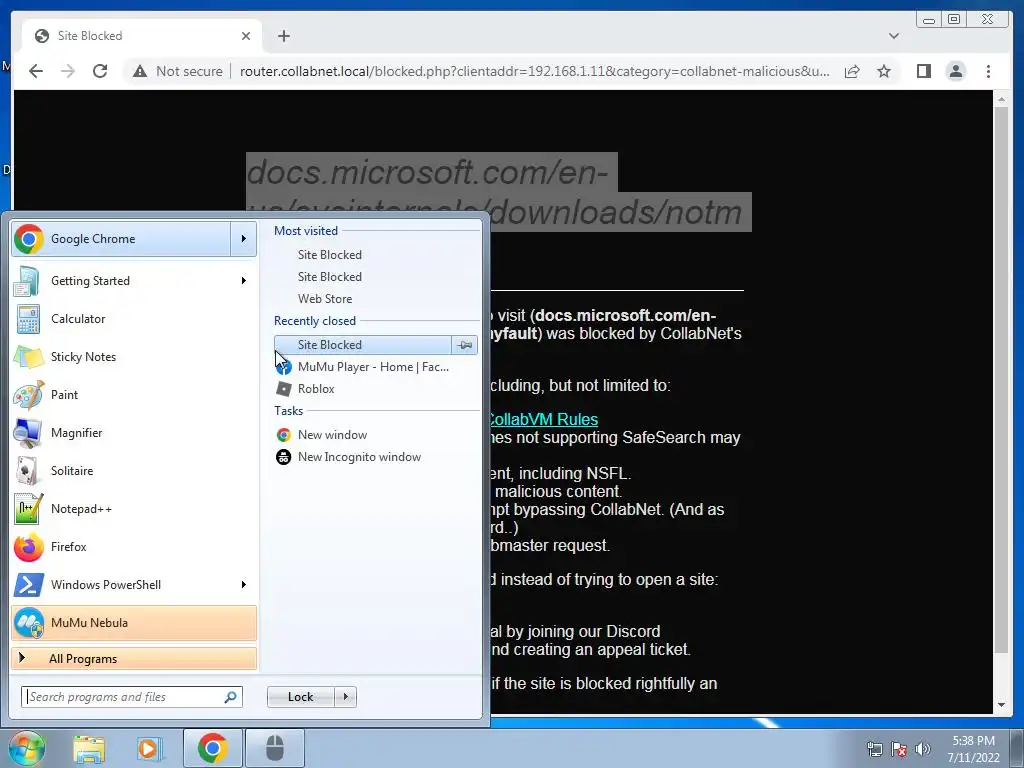
Task: Open first Site Blocked under Most visited
Action: pyautogui.click(x=376, y=255)
